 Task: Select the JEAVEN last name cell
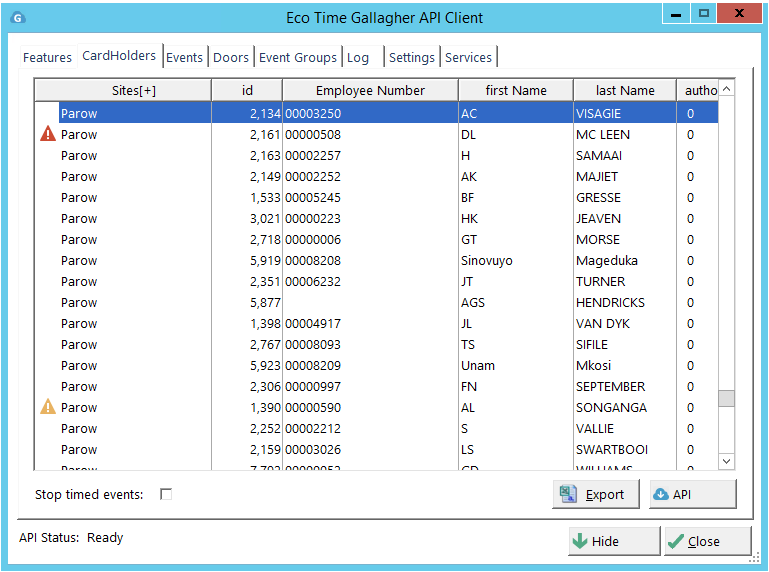pos(624,219)
